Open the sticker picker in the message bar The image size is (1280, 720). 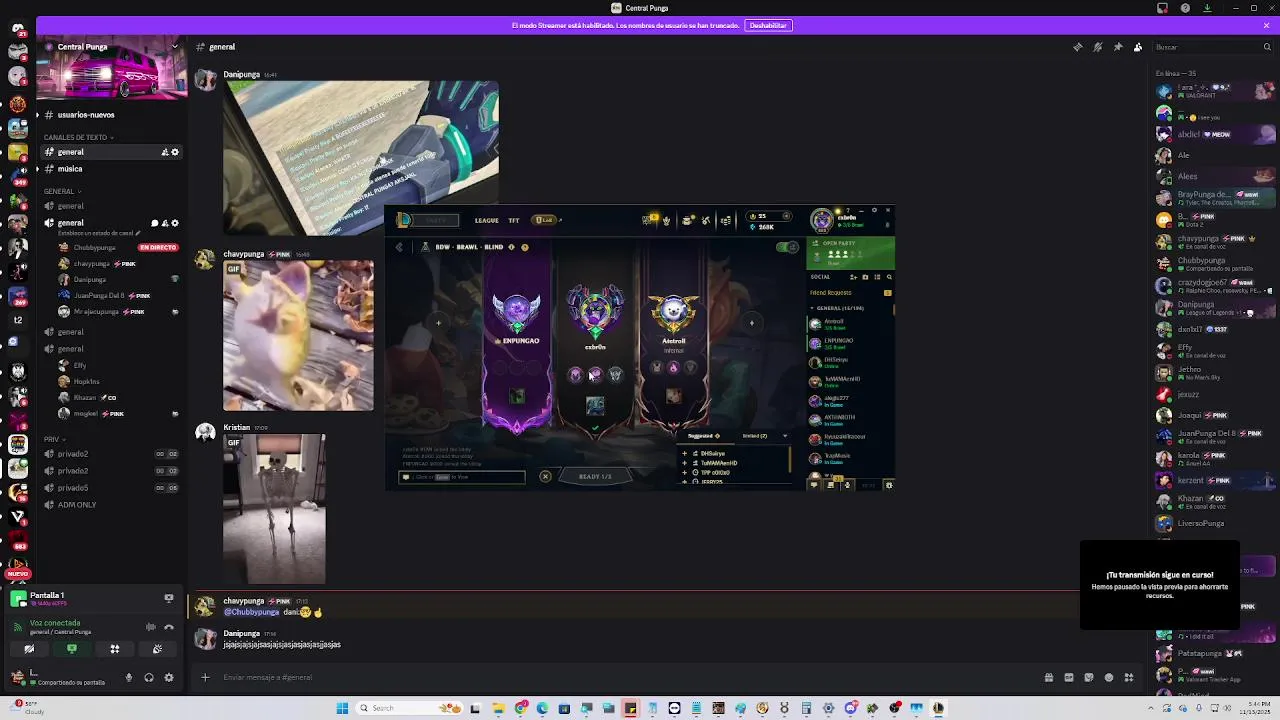click(1089, 677)
